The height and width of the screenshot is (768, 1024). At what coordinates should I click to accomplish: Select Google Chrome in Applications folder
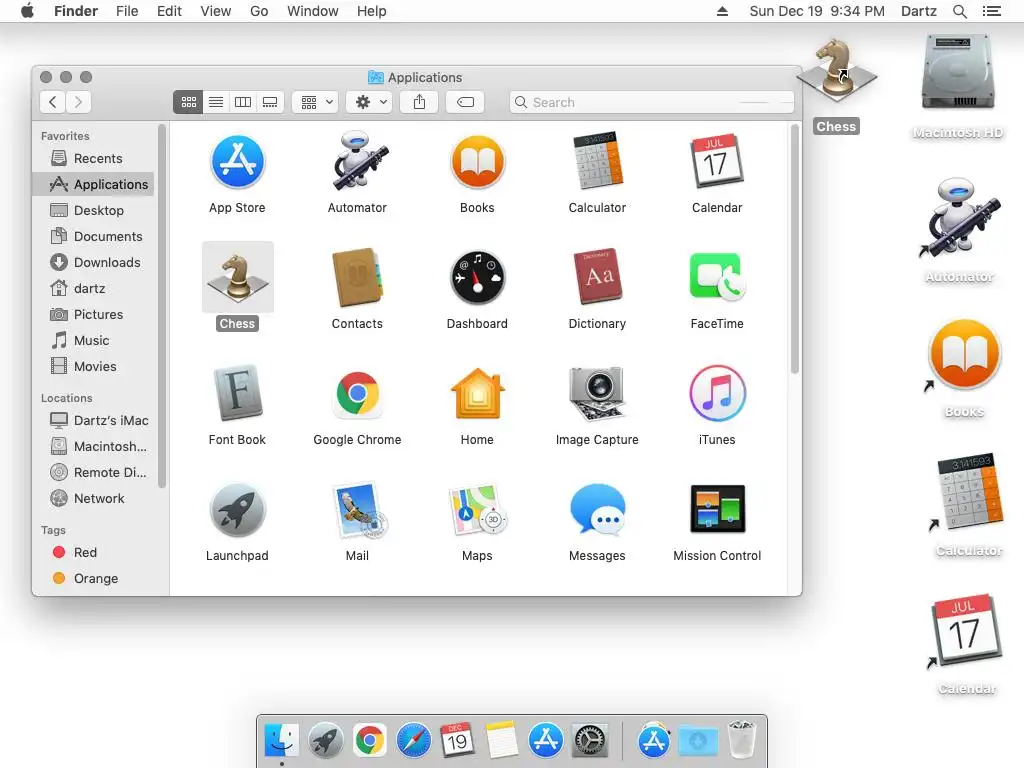[357, 393]
